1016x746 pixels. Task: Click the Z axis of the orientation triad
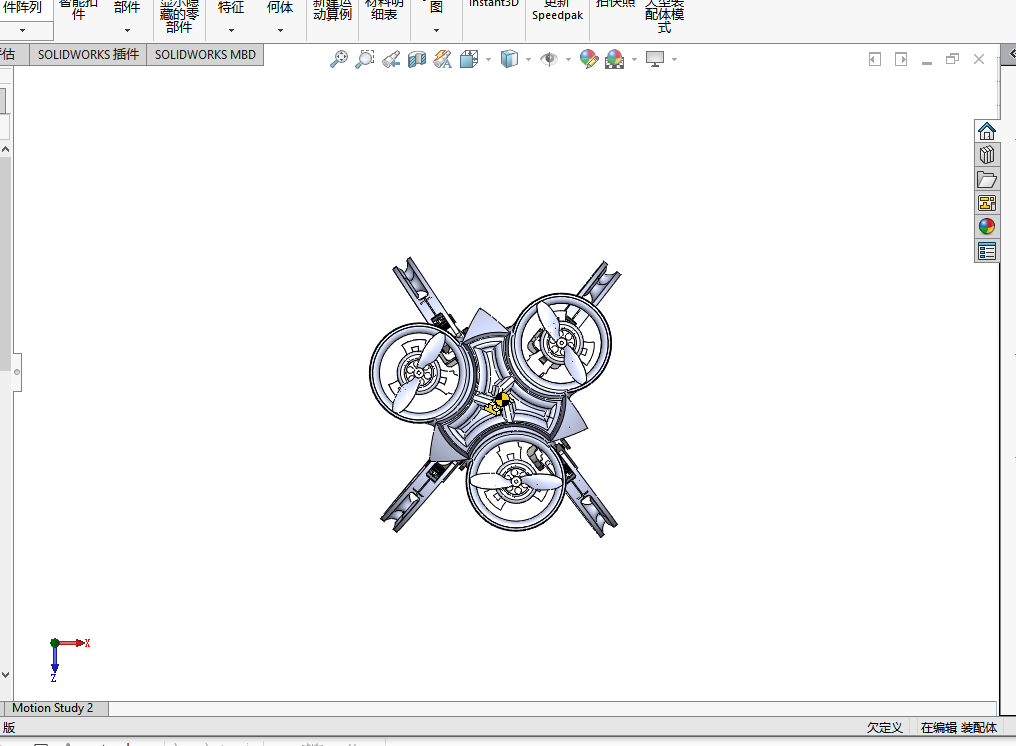click(x=54, y=664)
